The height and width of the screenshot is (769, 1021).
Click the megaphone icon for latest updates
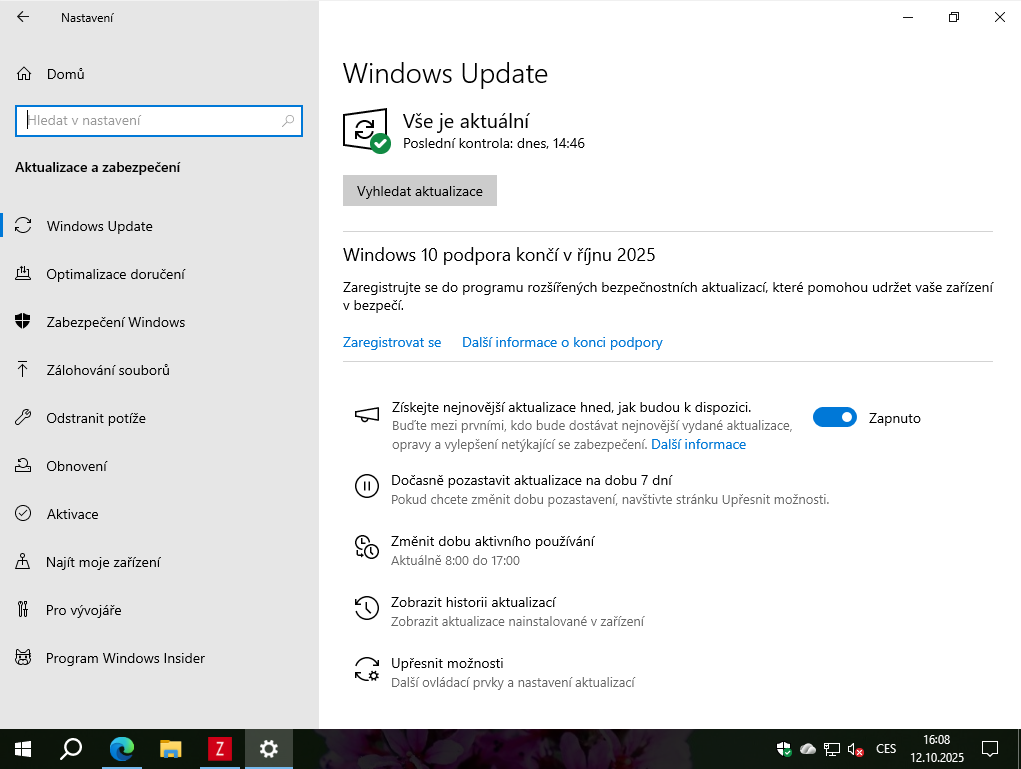click(367, 415)
